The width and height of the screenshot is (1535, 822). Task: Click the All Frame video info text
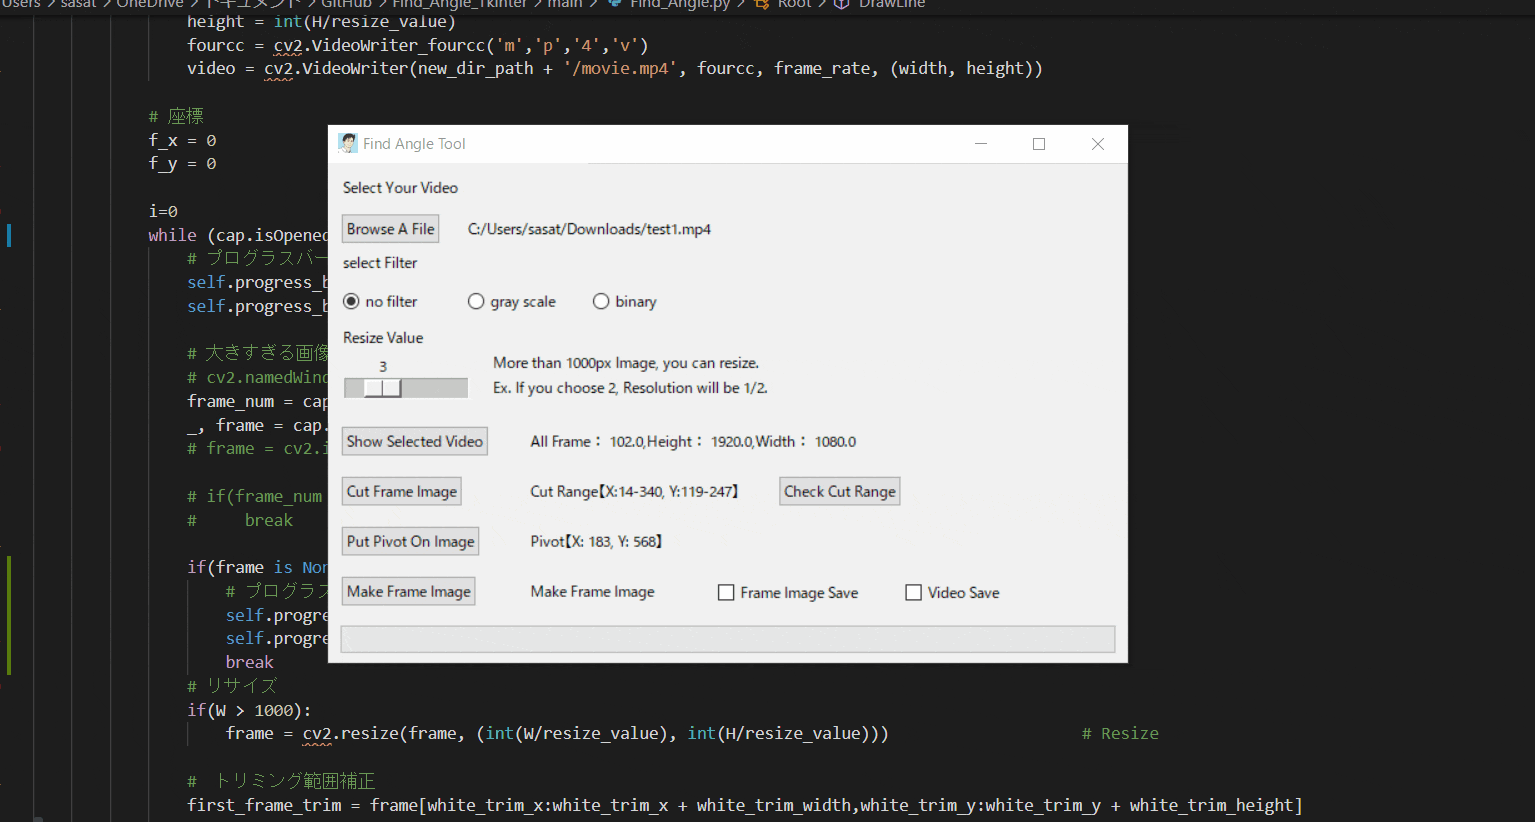click(x=693, y=441)
